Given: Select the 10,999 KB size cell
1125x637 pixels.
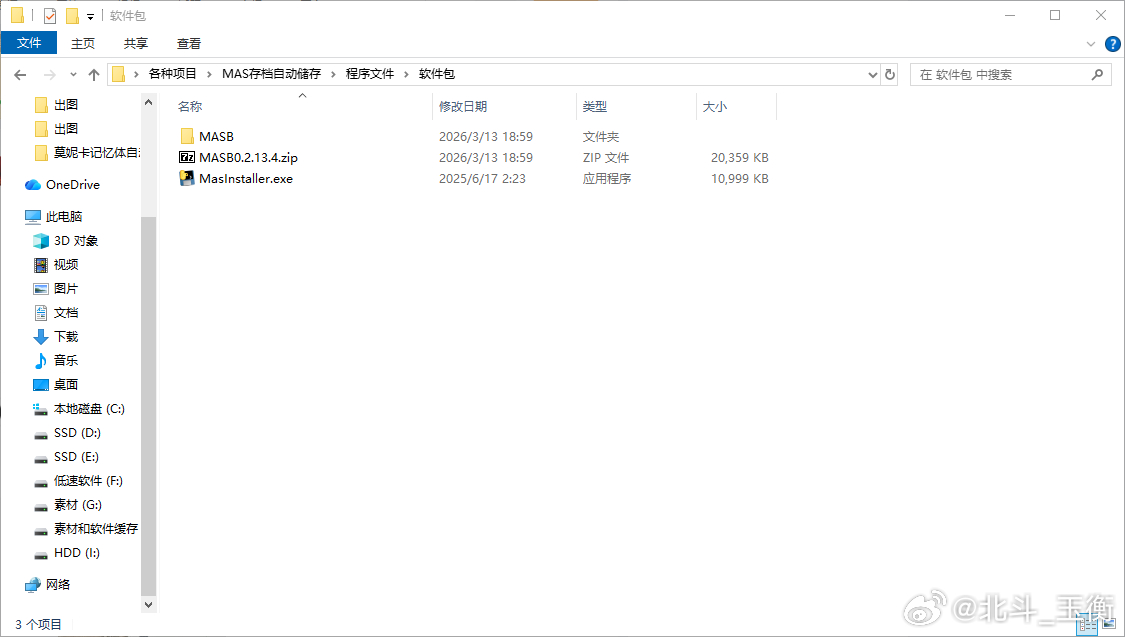Looking at the screenshot, I should 739,179.
